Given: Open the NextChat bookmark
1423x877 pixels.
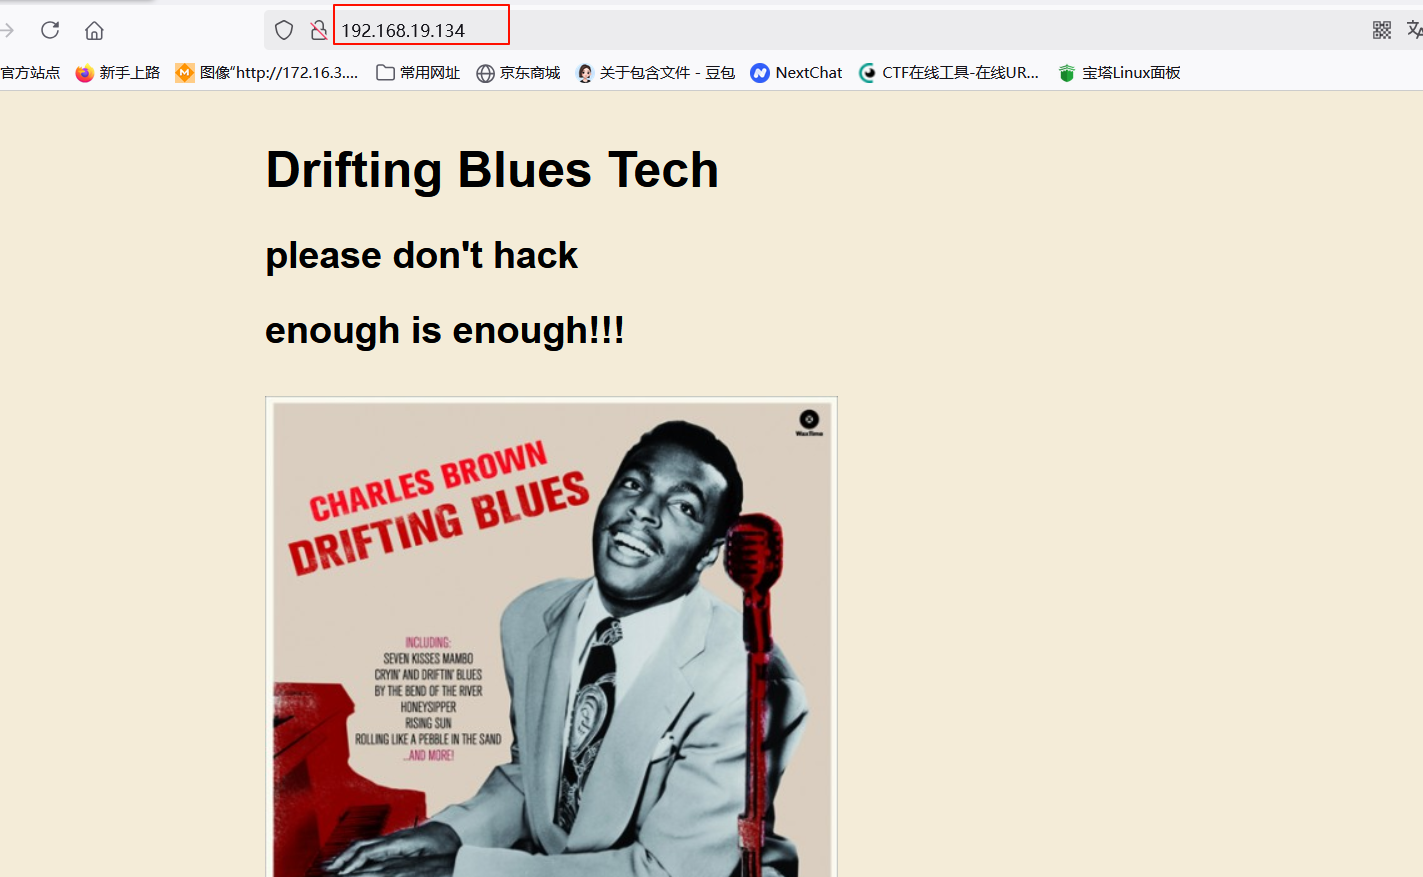Looking at the screenshot, I should [796, 73].
